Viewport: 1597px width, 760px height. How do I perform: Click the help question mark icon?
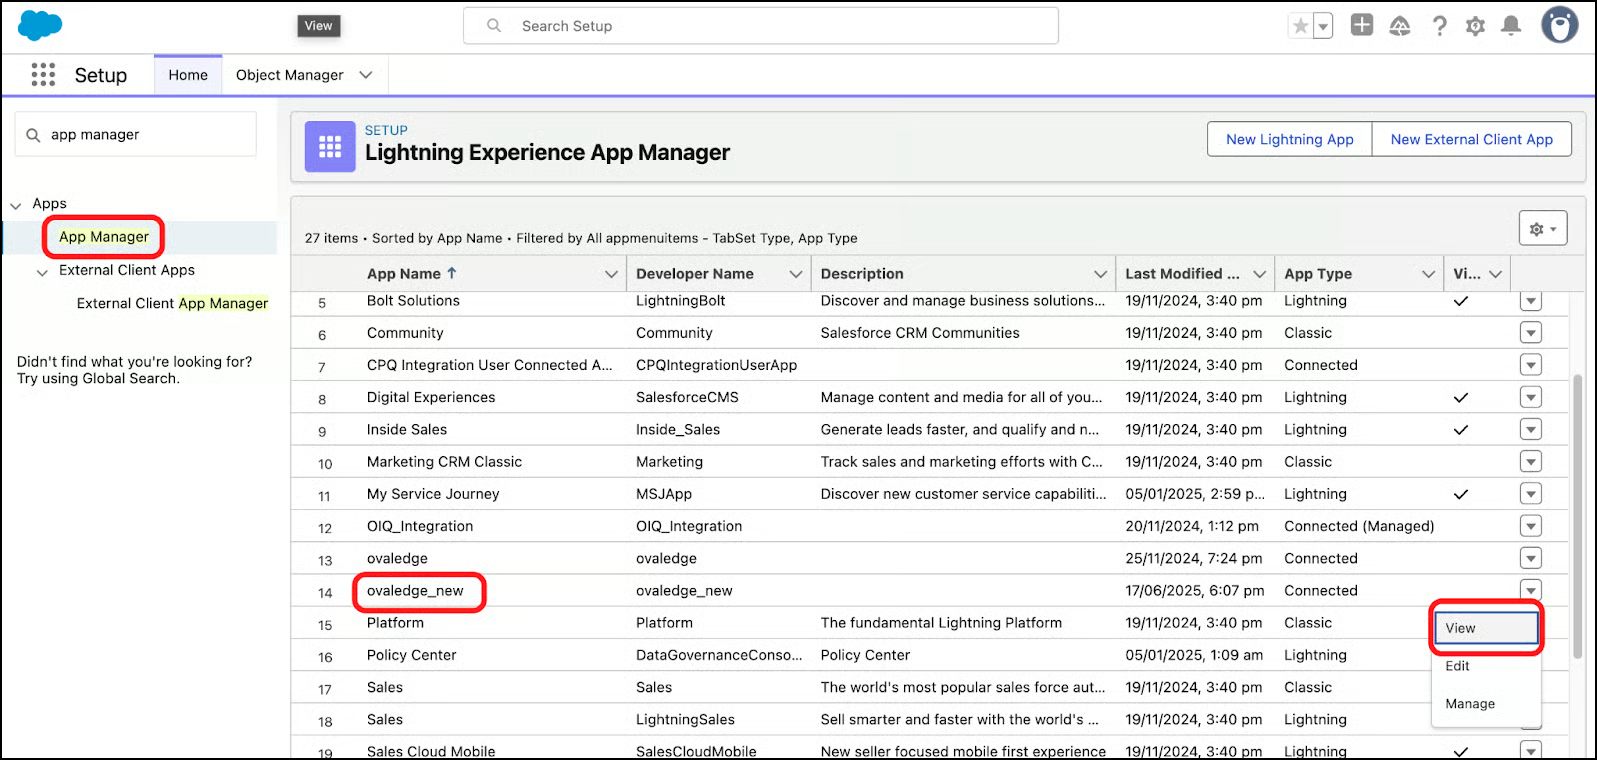point(1439,26)
